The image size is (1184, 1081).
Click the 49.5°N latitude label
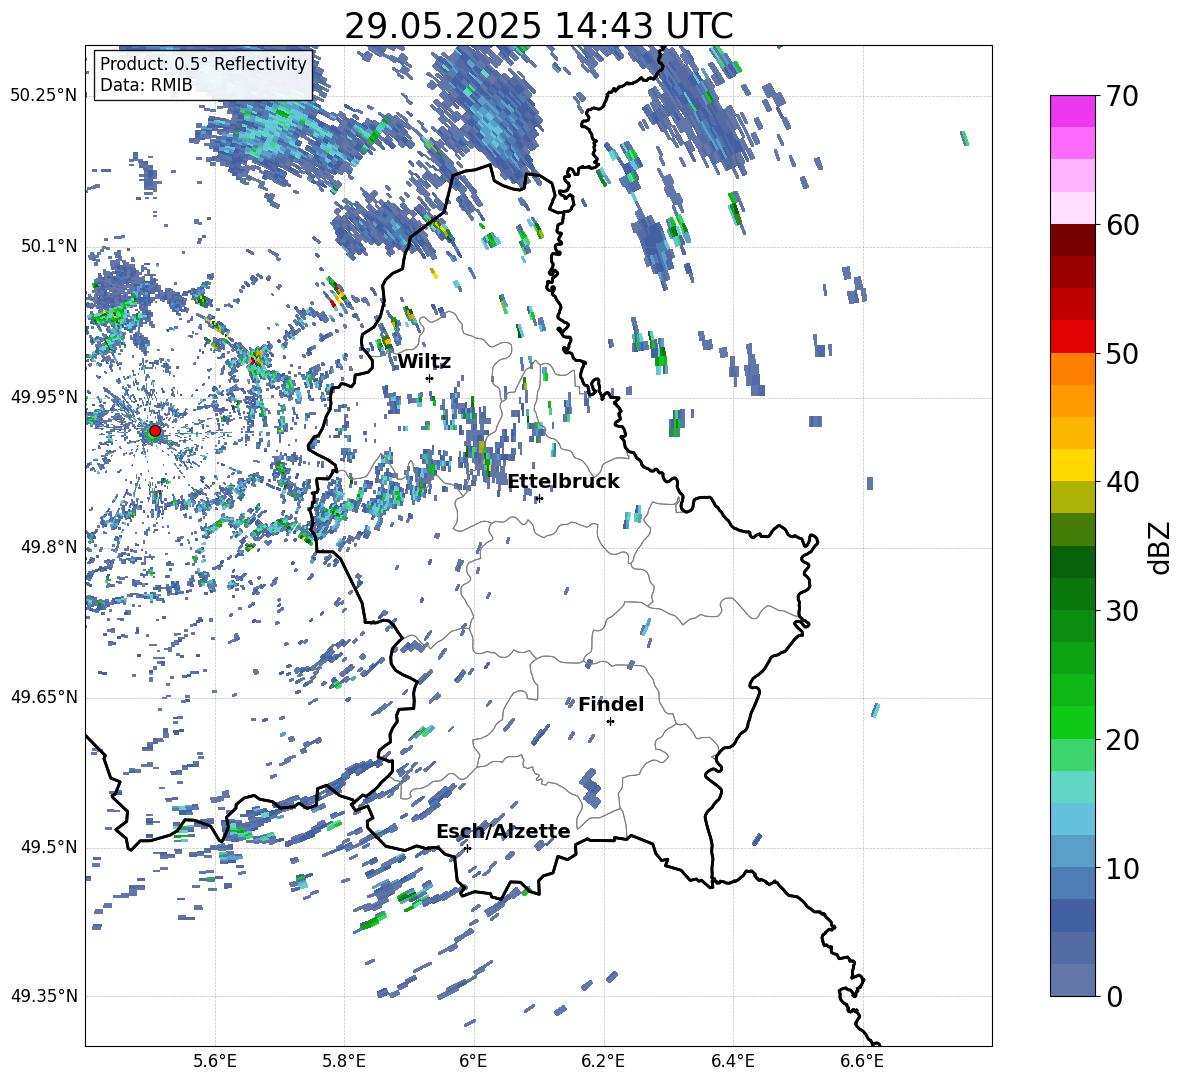[x=50, y=846]
